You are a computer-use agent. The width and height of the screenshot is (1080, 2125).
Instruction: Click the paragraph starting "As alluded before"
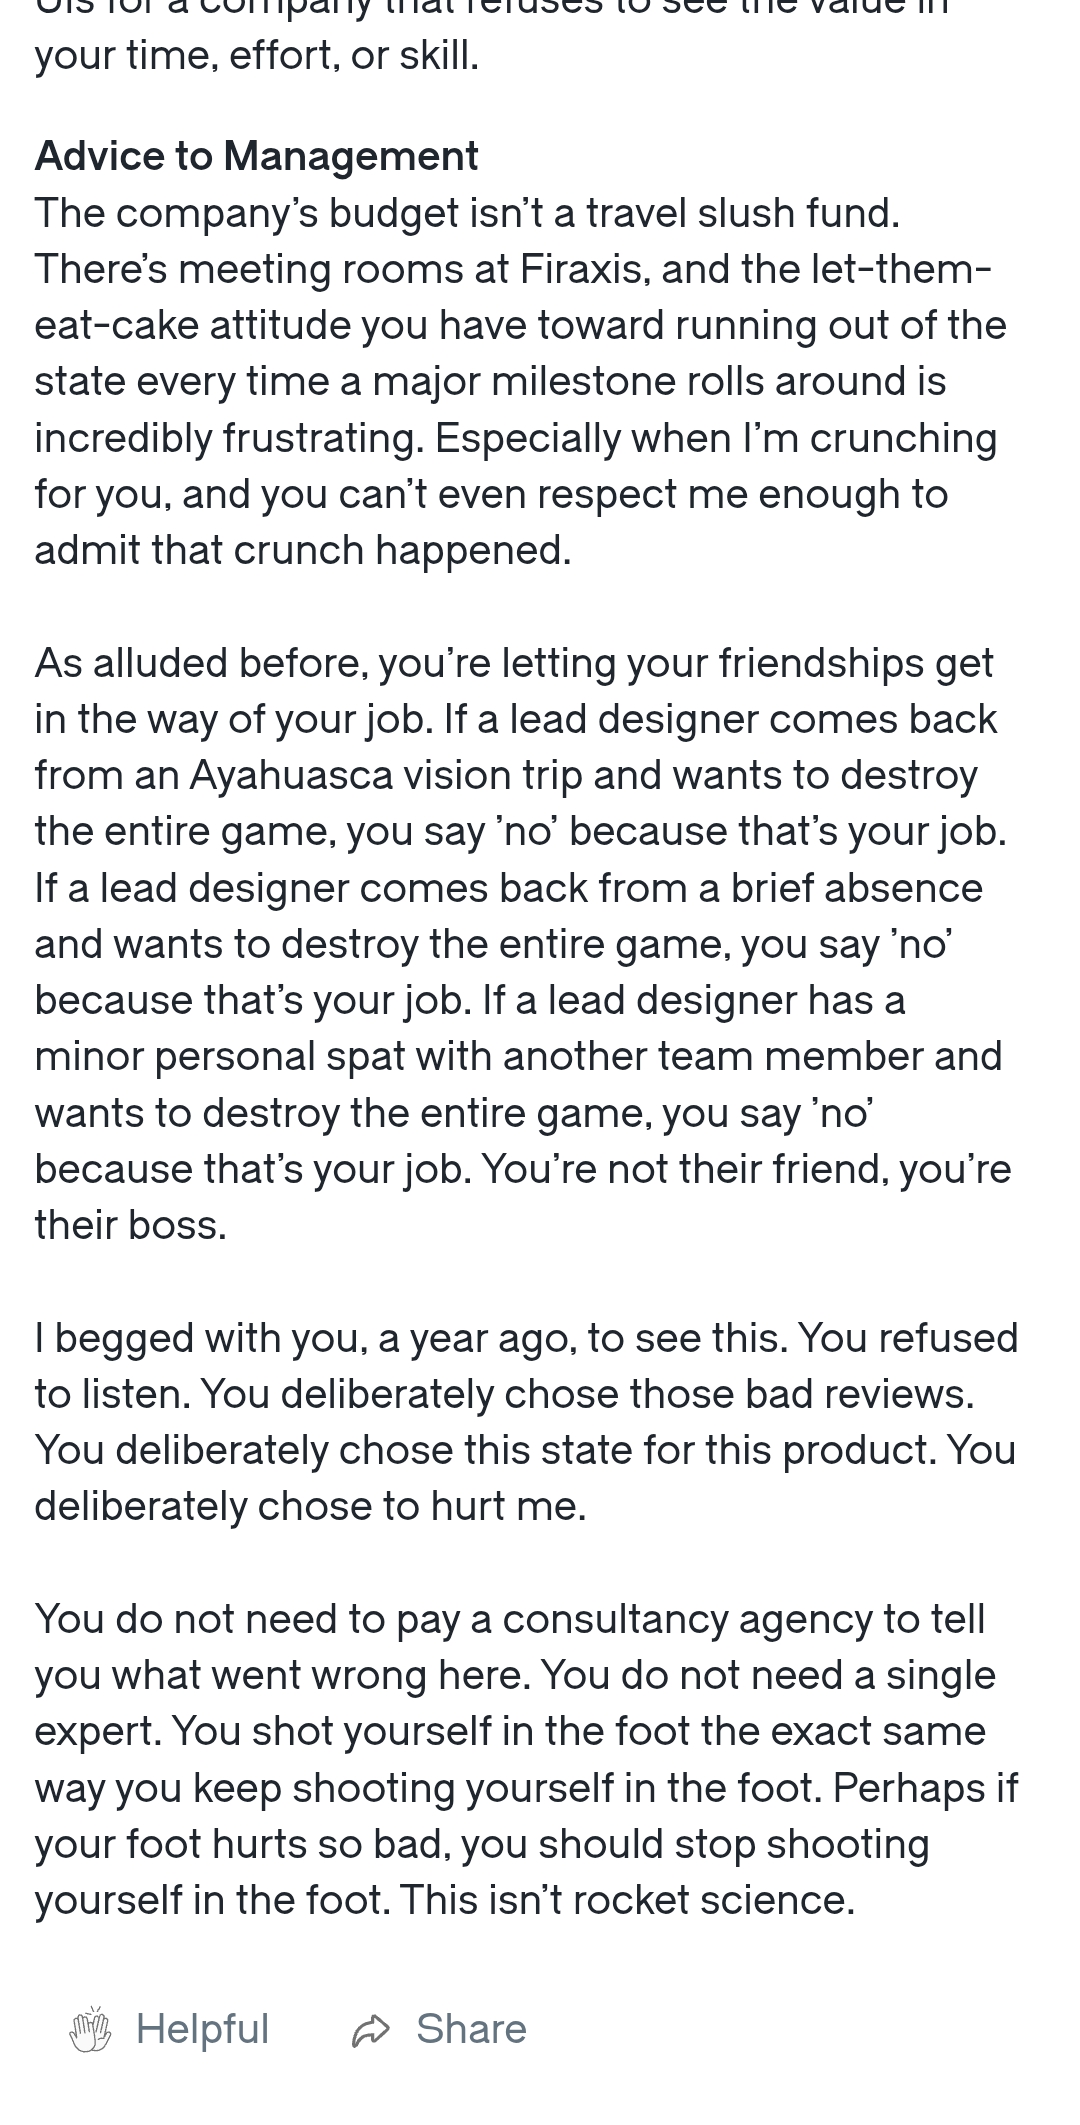click(x=520, y=944)
